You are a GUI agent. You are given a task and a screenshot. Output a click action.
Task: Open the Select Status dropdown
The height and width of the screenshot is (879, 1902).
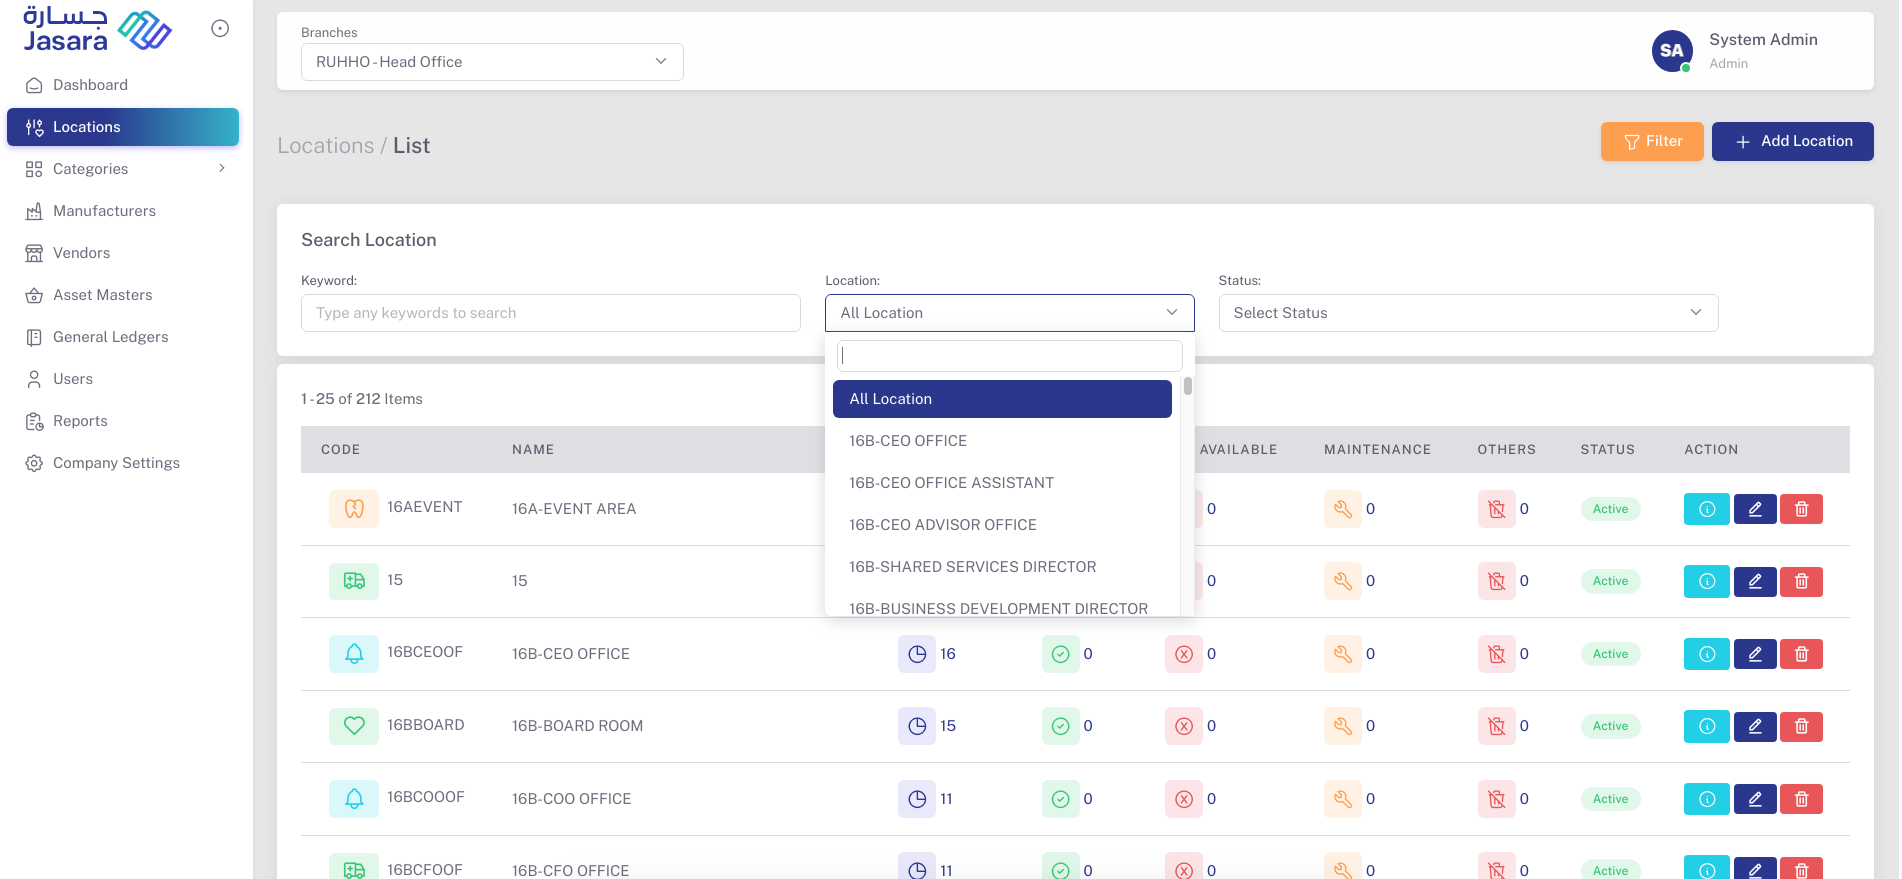1467,313
